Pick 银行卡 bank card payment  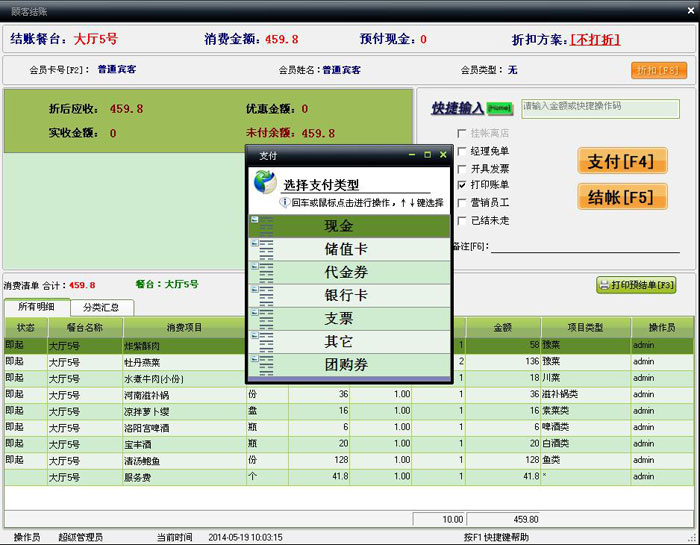(x=338, y=296)
